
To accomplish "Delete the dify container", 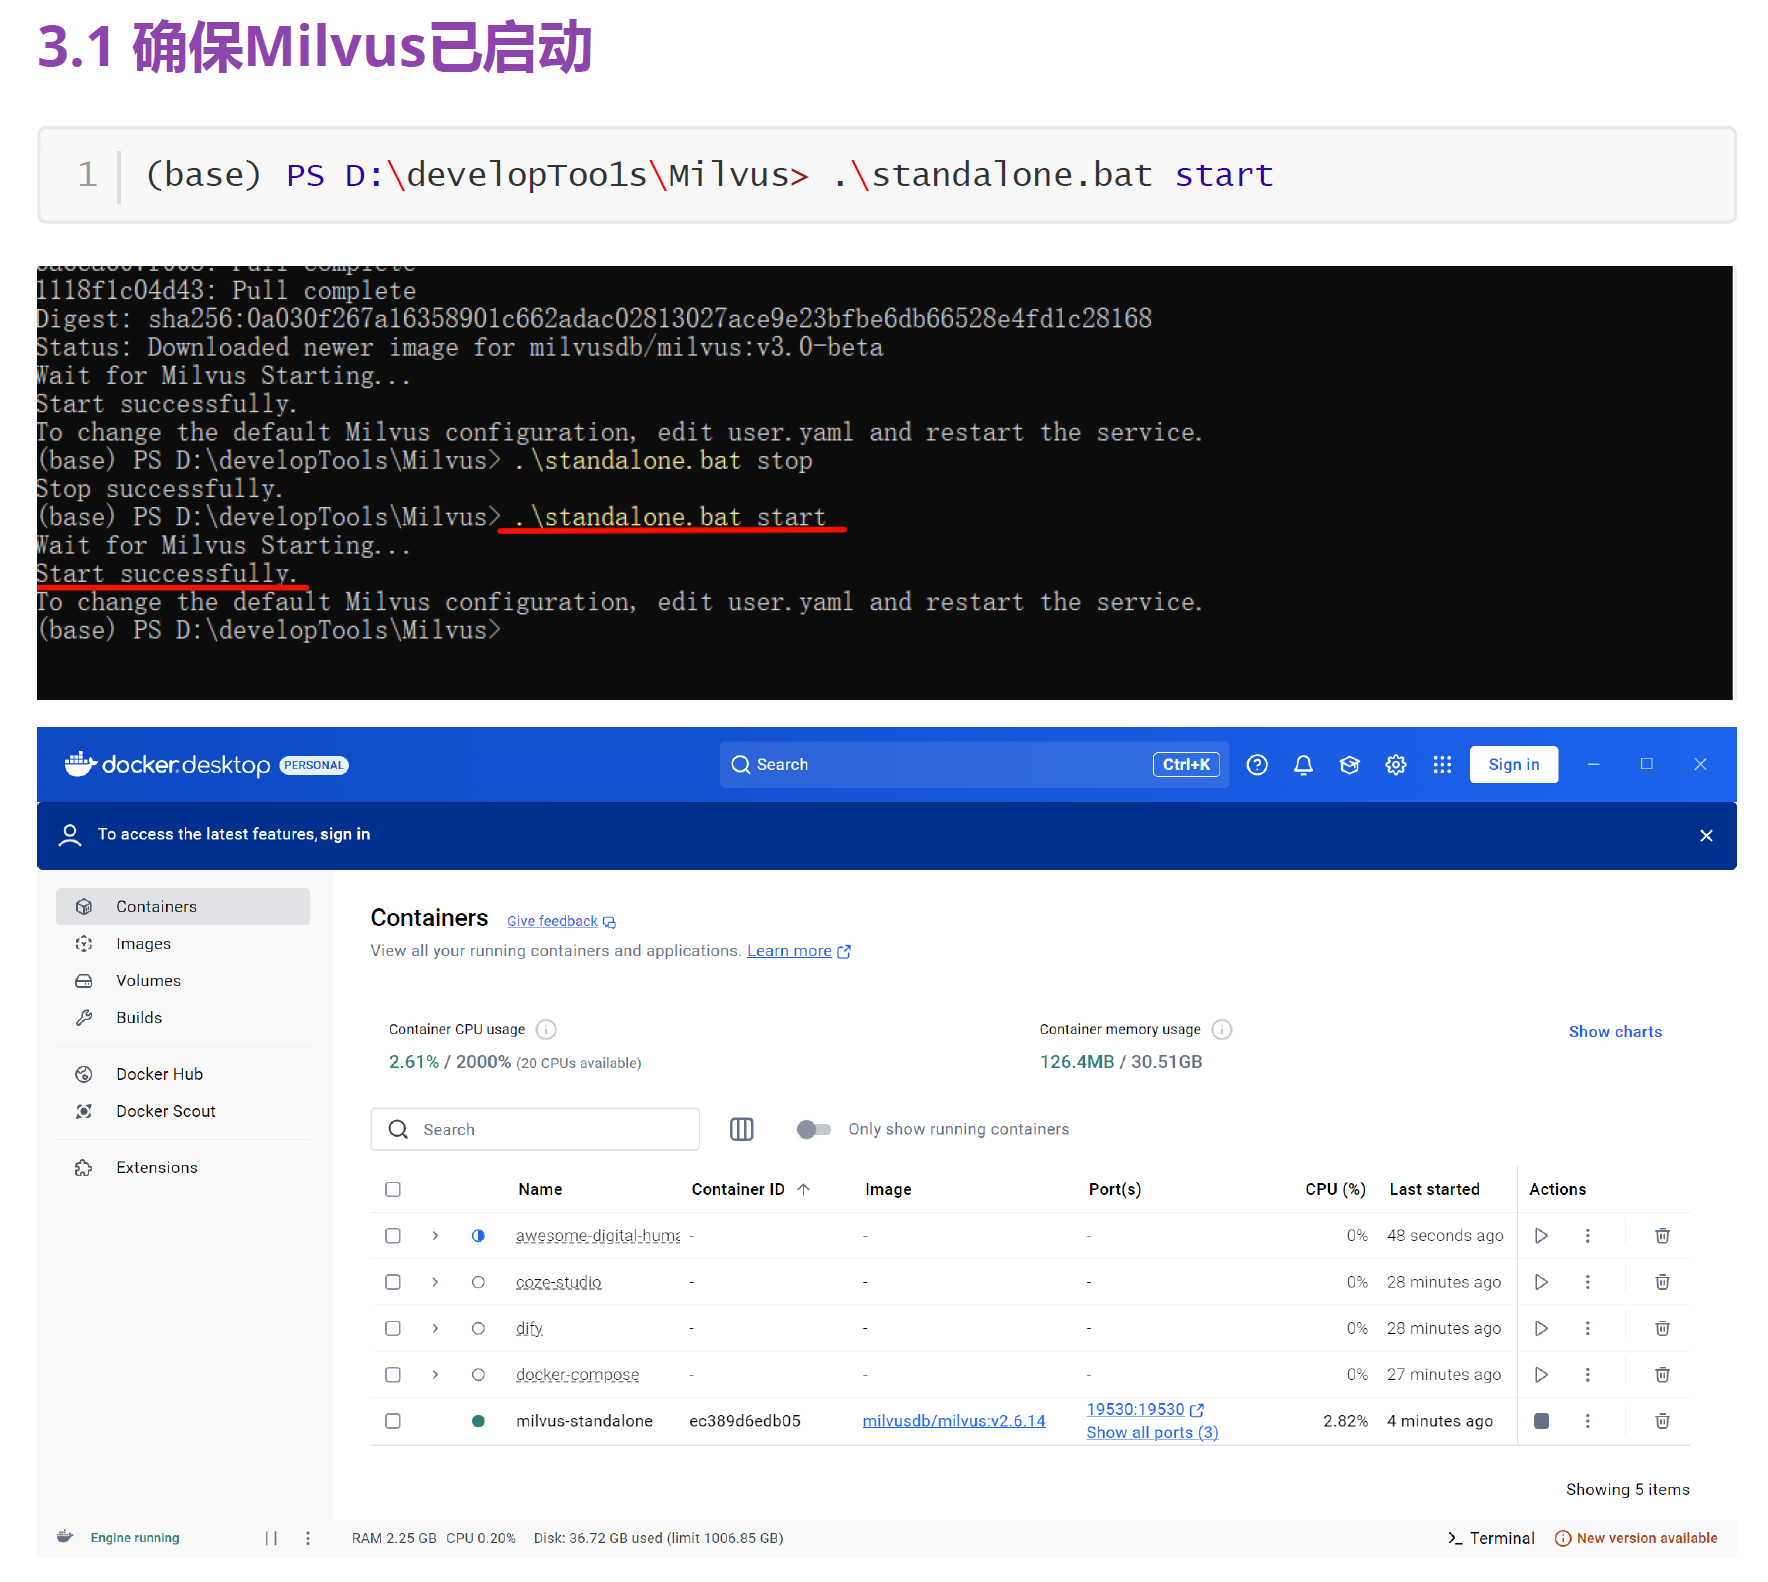I will (1662, 1328).
